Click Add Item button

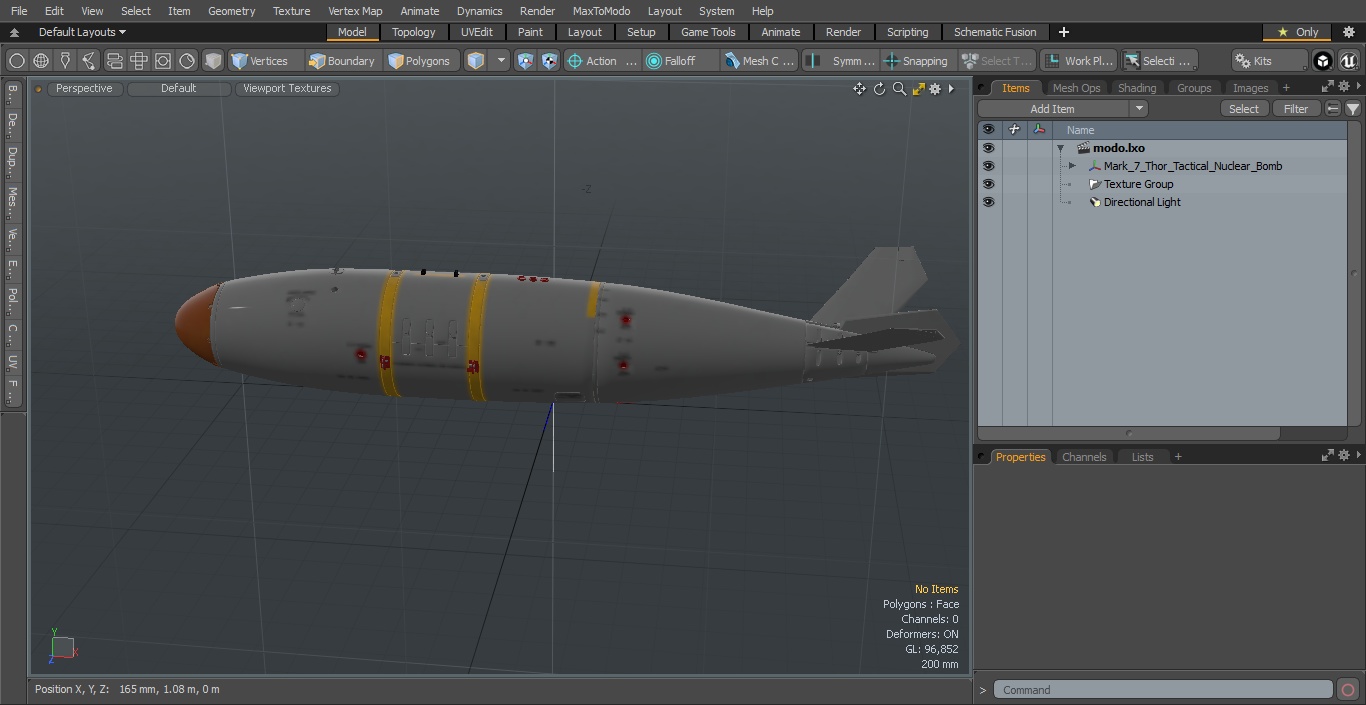[1053, 109]
